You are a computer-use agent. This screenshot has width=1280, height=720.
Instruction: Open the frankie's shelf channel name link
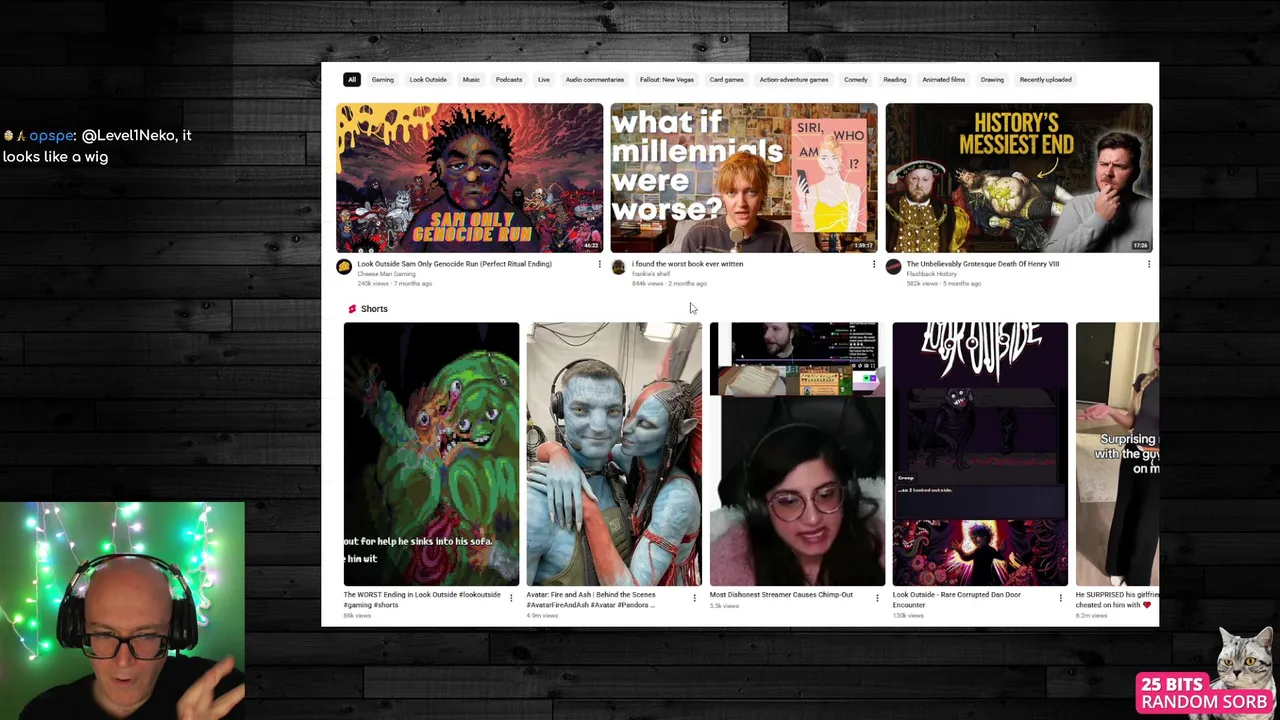tap(651, 274)
